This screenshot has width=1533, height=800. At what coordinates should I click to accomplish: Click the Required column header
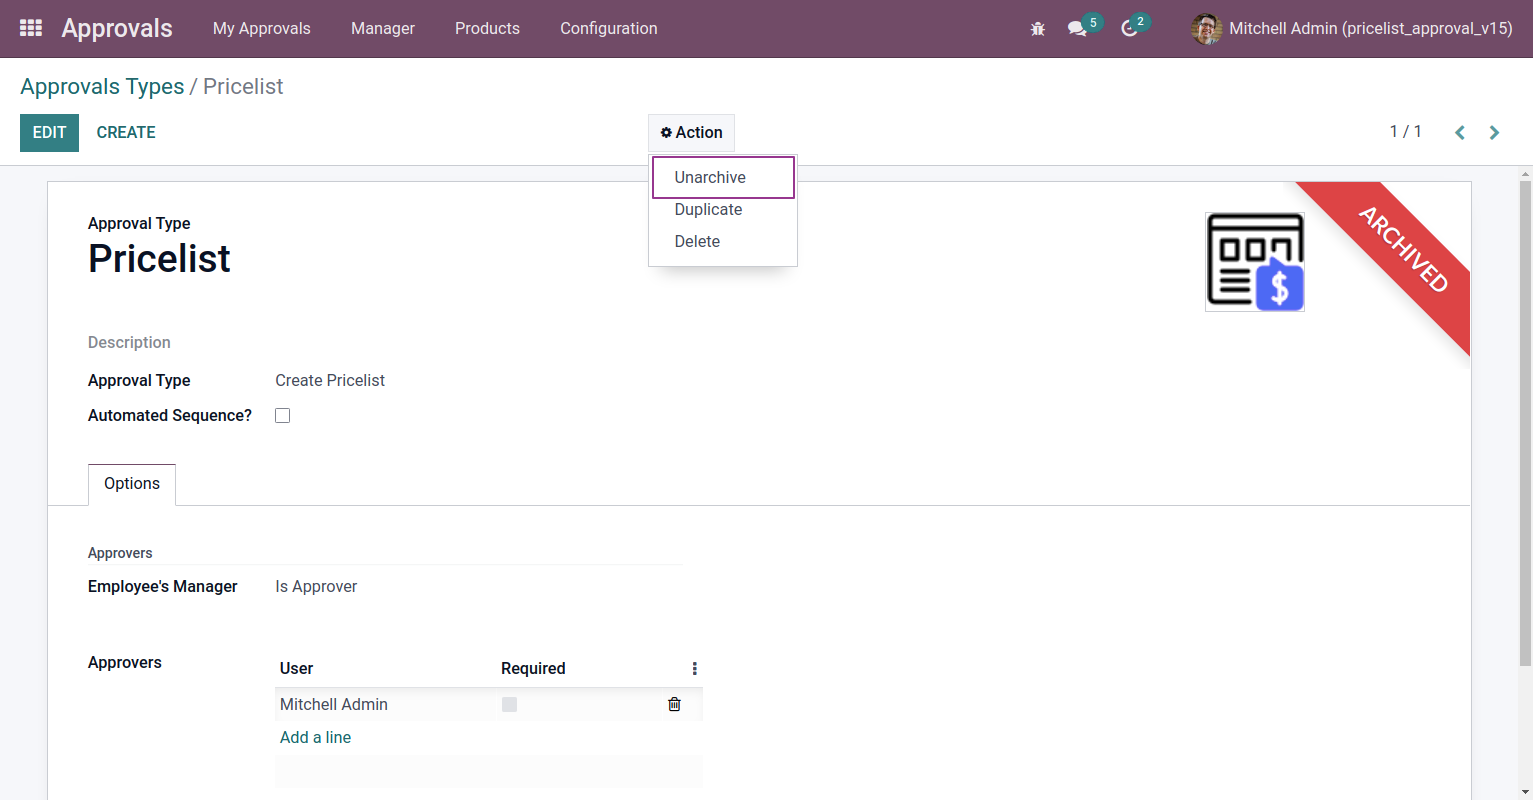pyautogui.click(x=533, y=668)
